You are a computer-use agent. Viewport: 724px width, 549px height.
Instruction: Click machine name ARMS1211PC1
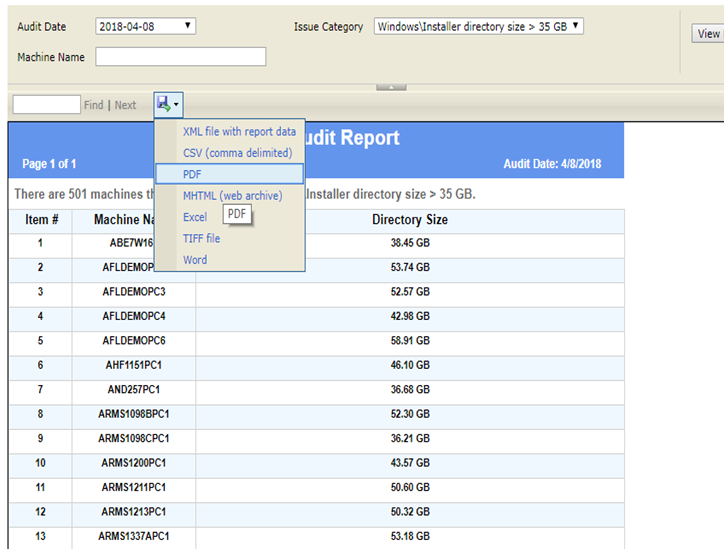pos(134,488)
